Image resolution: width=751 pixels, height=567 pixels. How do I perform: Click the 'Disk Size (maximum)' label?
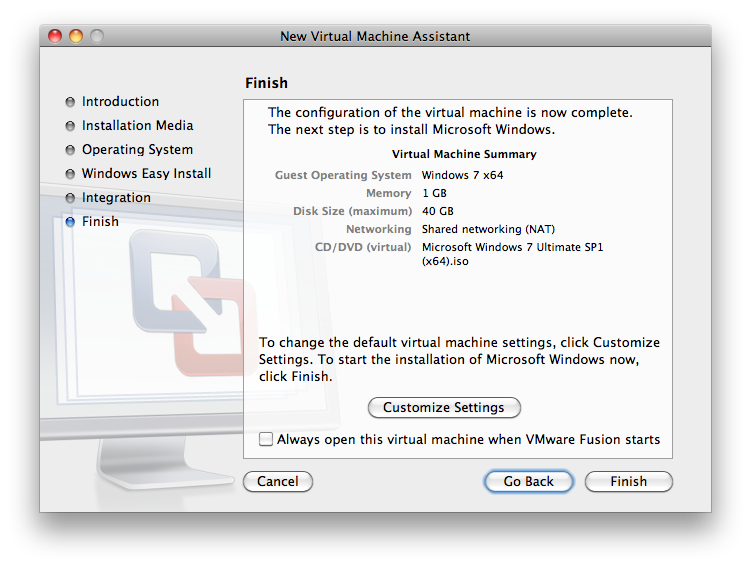(x=353, y=211)
